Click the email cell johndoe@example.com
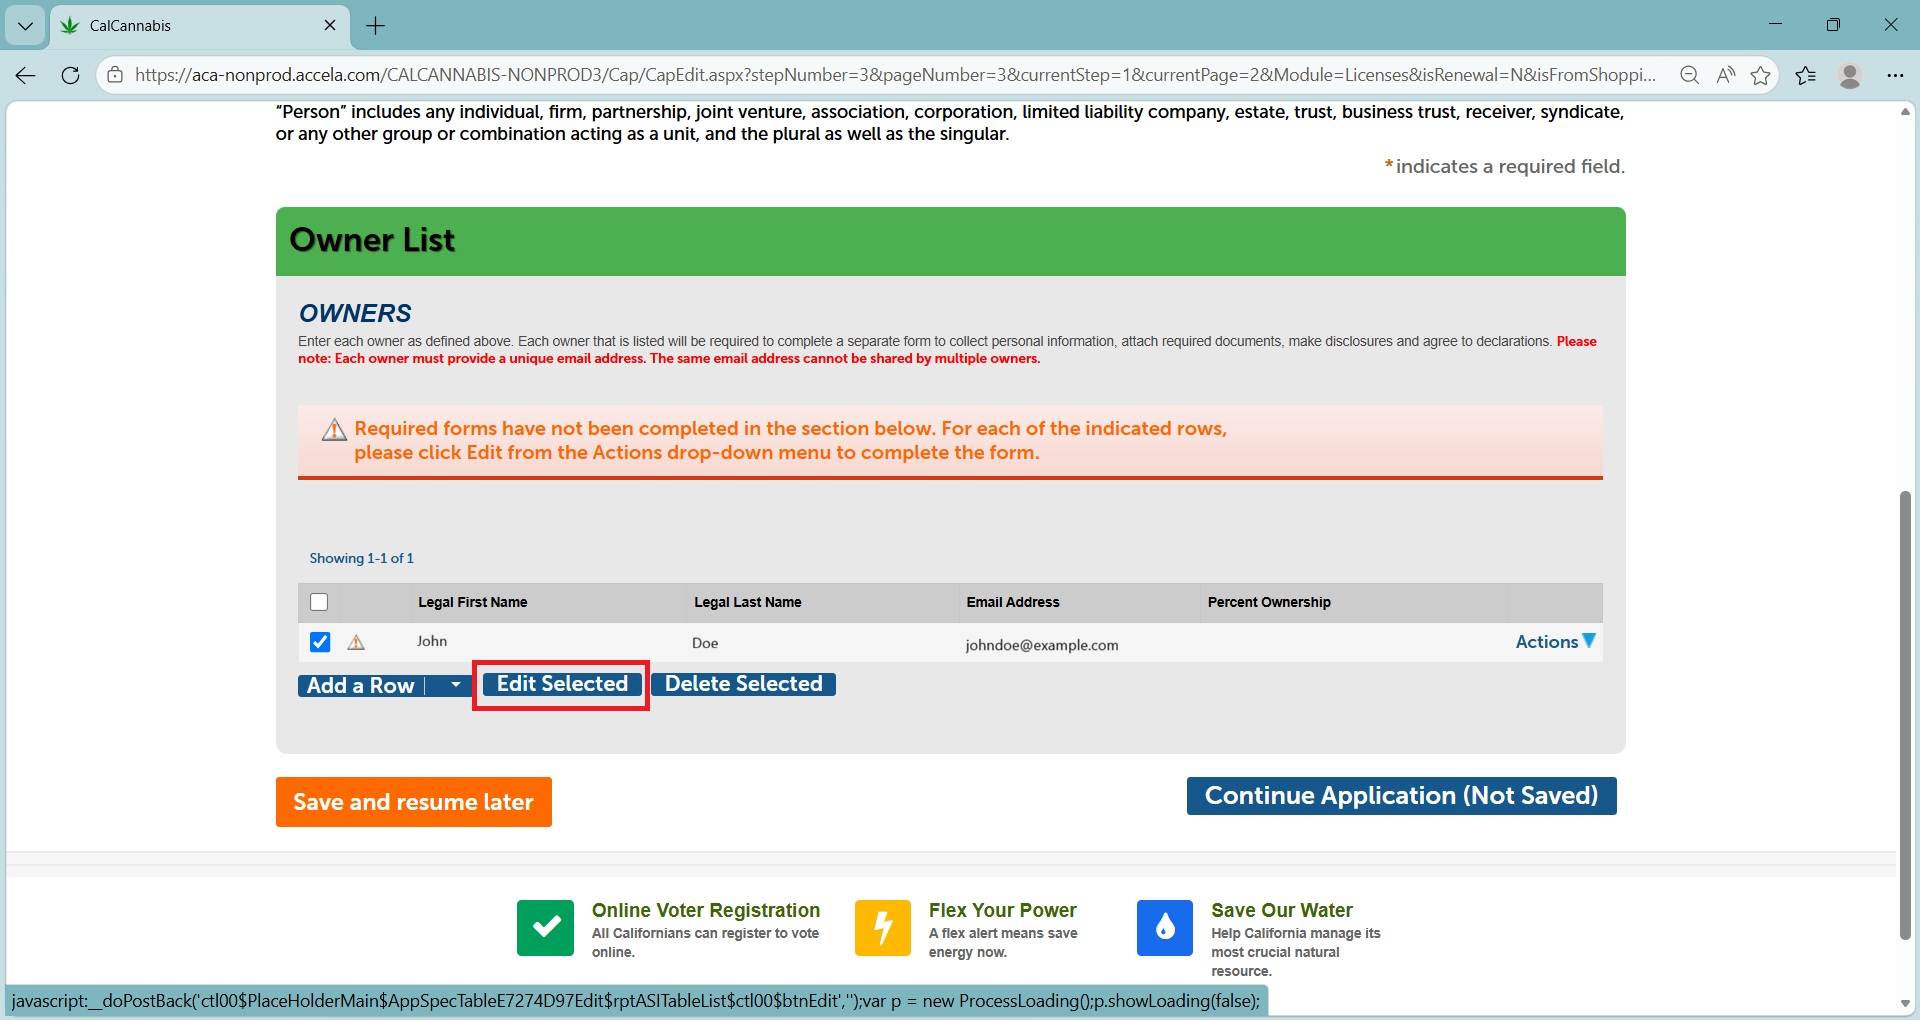The image size is (1920, 1020). [x=1042, y=645]
